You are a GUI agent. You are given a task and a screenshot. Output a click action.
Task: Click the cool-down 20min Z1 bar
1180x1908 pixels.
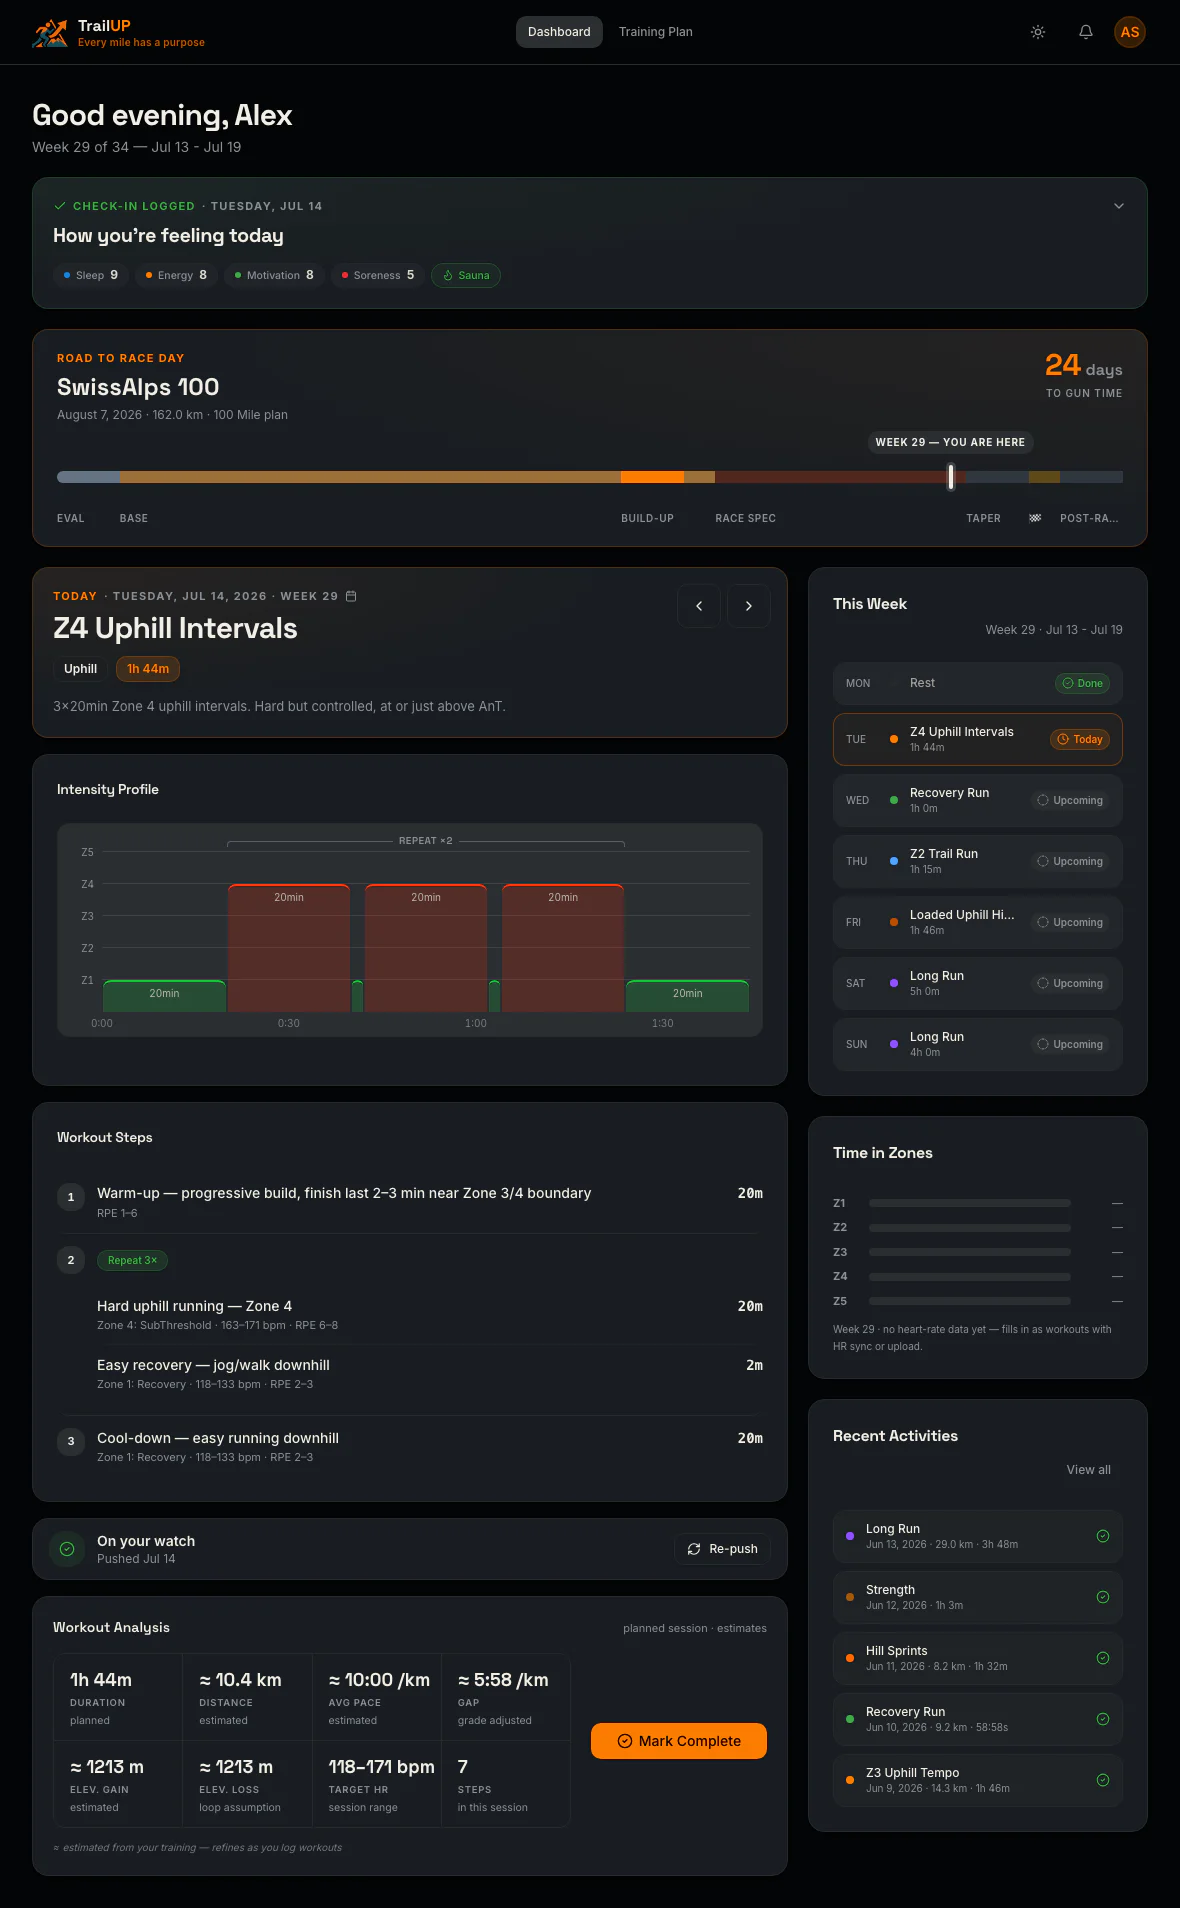[x=687, y=996]
